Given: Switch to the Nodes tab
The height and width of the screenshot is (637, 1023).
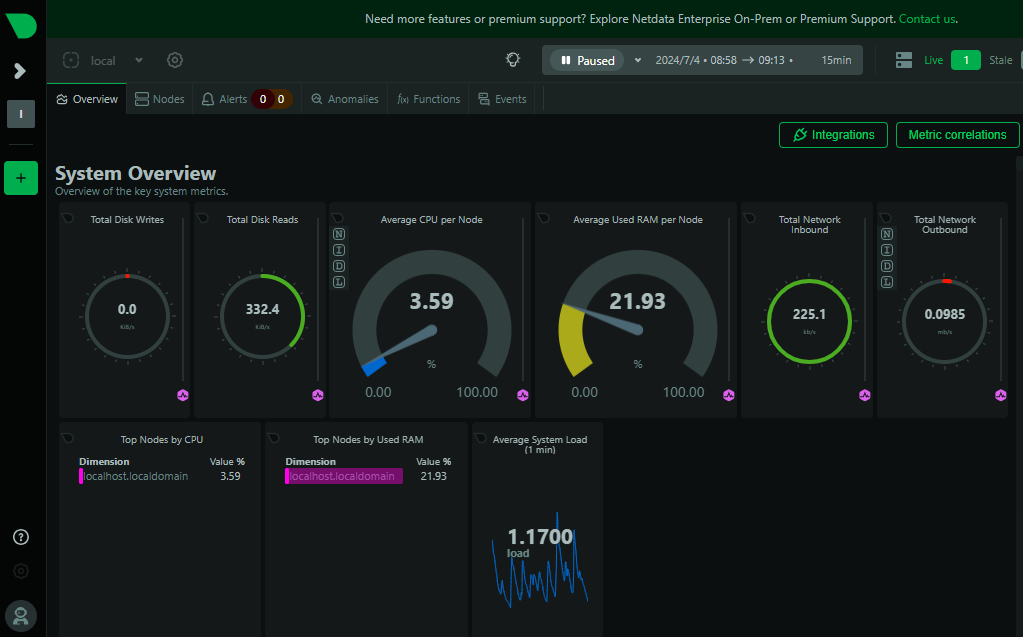Looking at the screenshot, I should 160,99.
